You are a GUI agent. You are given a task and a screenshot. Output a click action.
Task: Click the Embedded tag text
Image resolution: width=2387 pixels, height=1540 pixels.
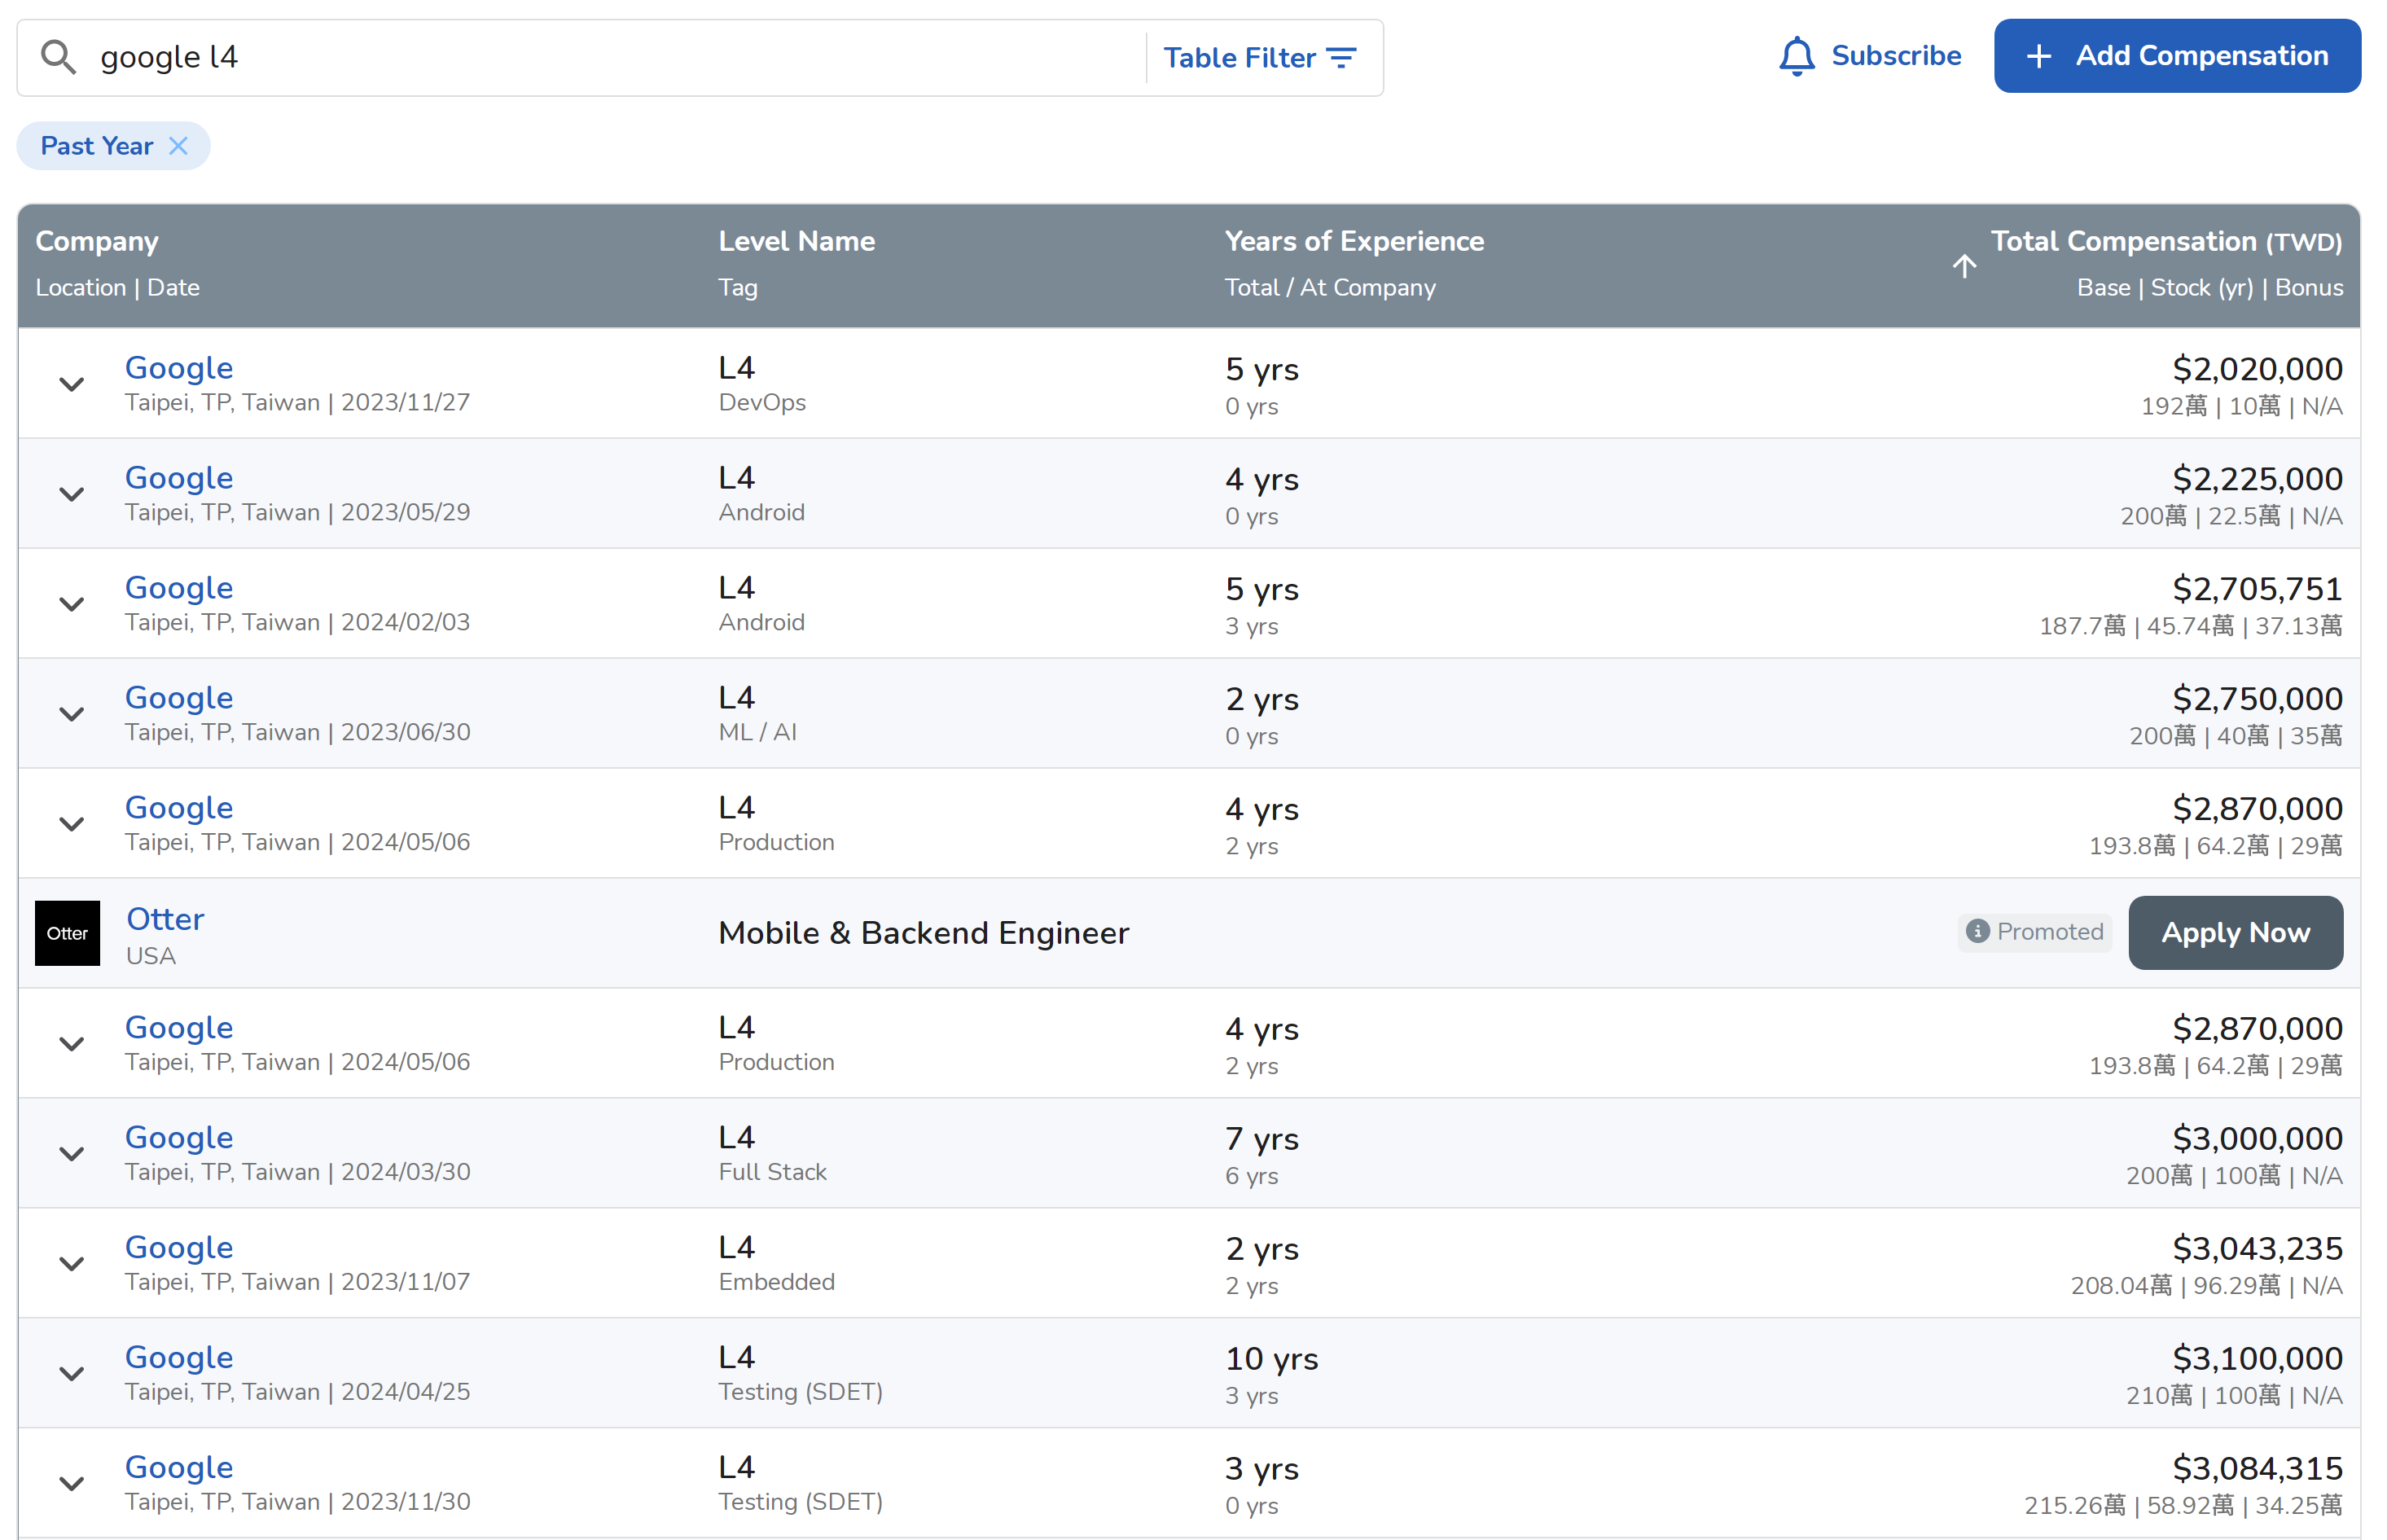click(777, 1283)
